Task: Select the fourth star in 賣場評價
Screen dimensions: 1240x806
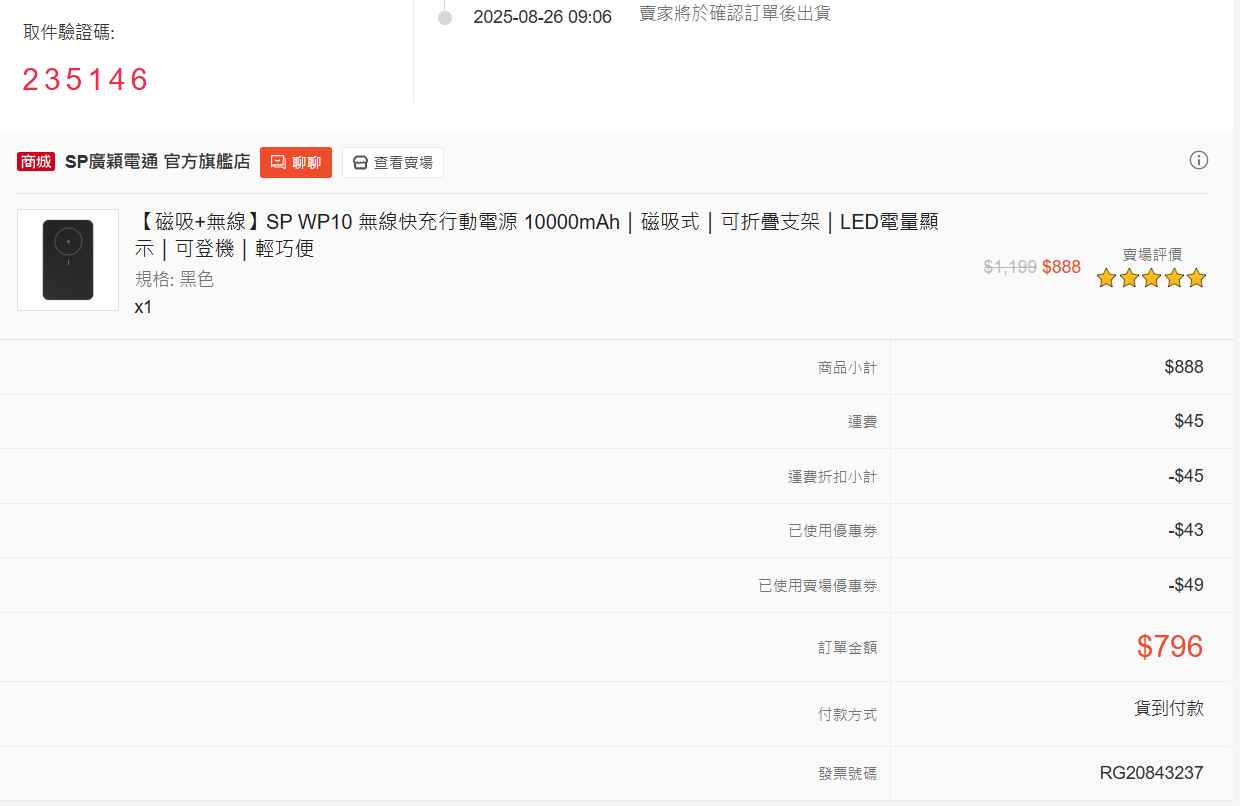Action: (x=1174, y=279)
